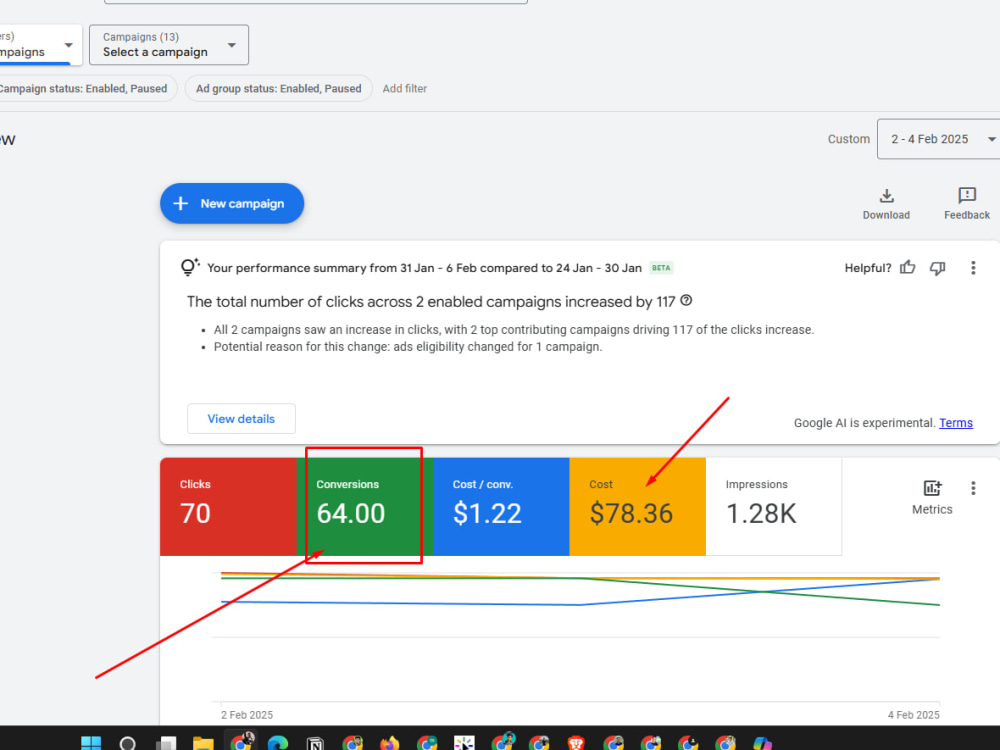
Task: Open Brave browser from the taskbar
Action: [576, 743]
